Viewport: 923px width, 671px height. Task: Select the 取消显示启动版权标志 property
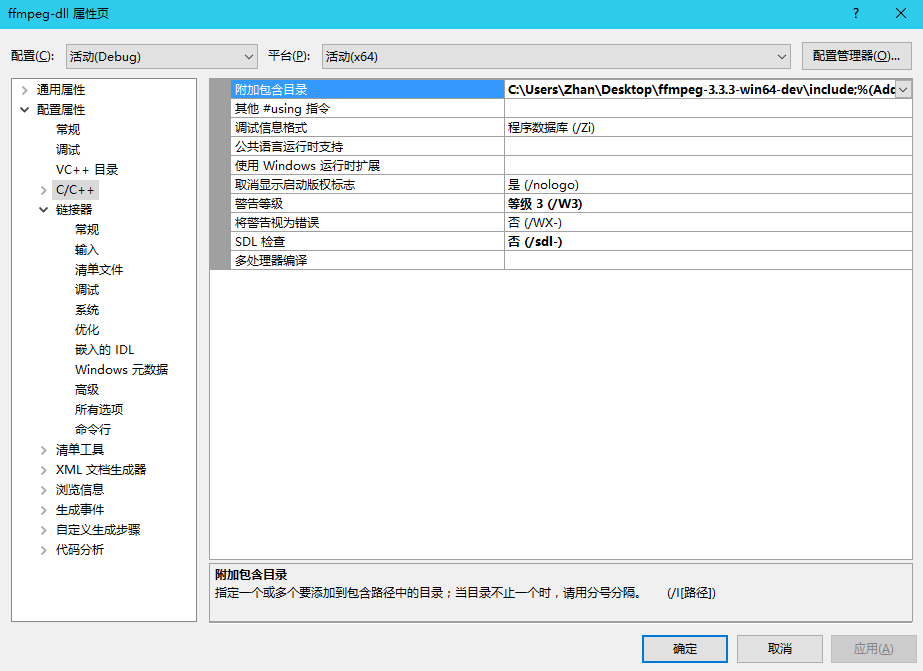pos(367,185)
